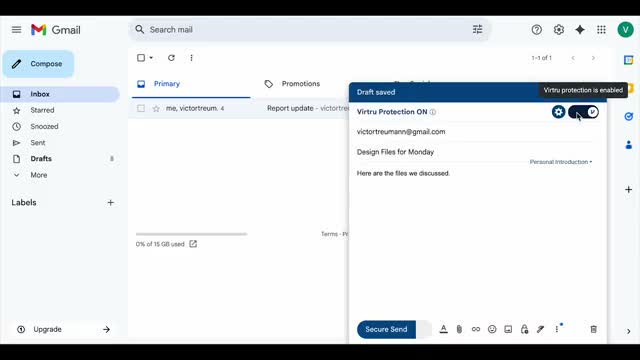
Task: Open compose More options menu
Action: point(556,329)
